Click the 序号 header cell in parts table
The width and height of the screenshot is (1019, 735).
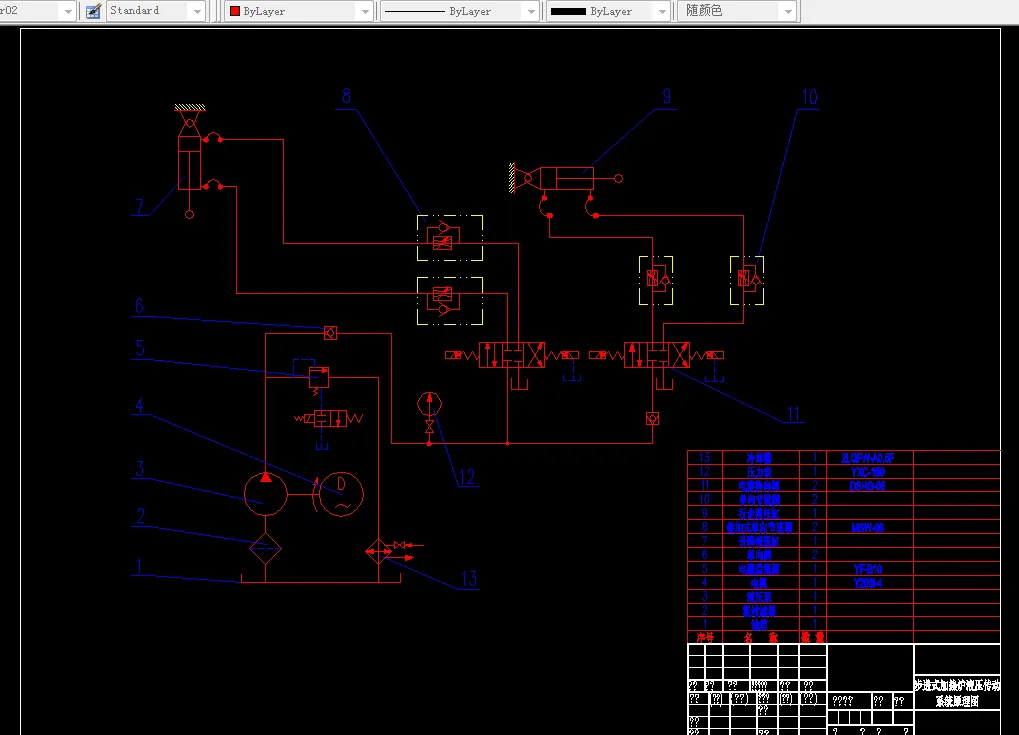click(705, 638)
